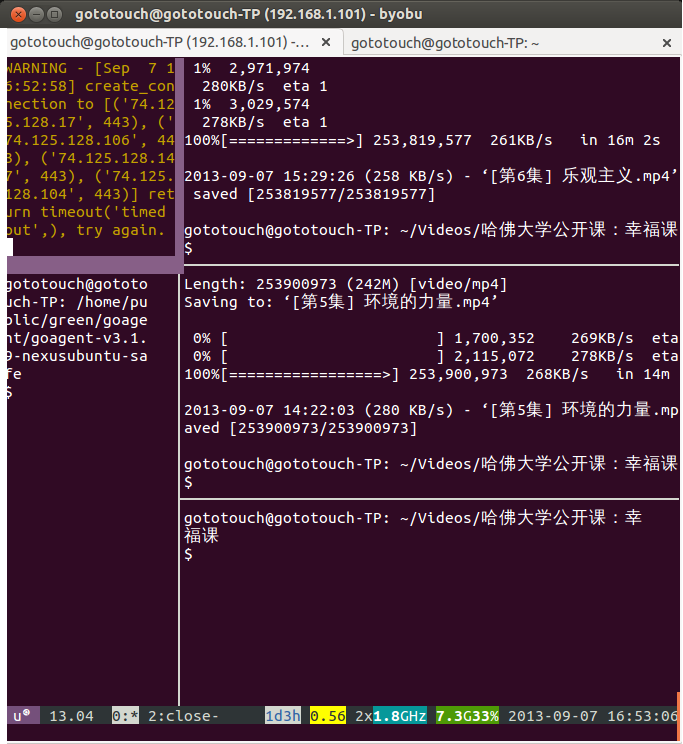Select the gototouch-TP (192.168.1.101) tab
This screenshot has height=744, width=683.
coord(175,43)
